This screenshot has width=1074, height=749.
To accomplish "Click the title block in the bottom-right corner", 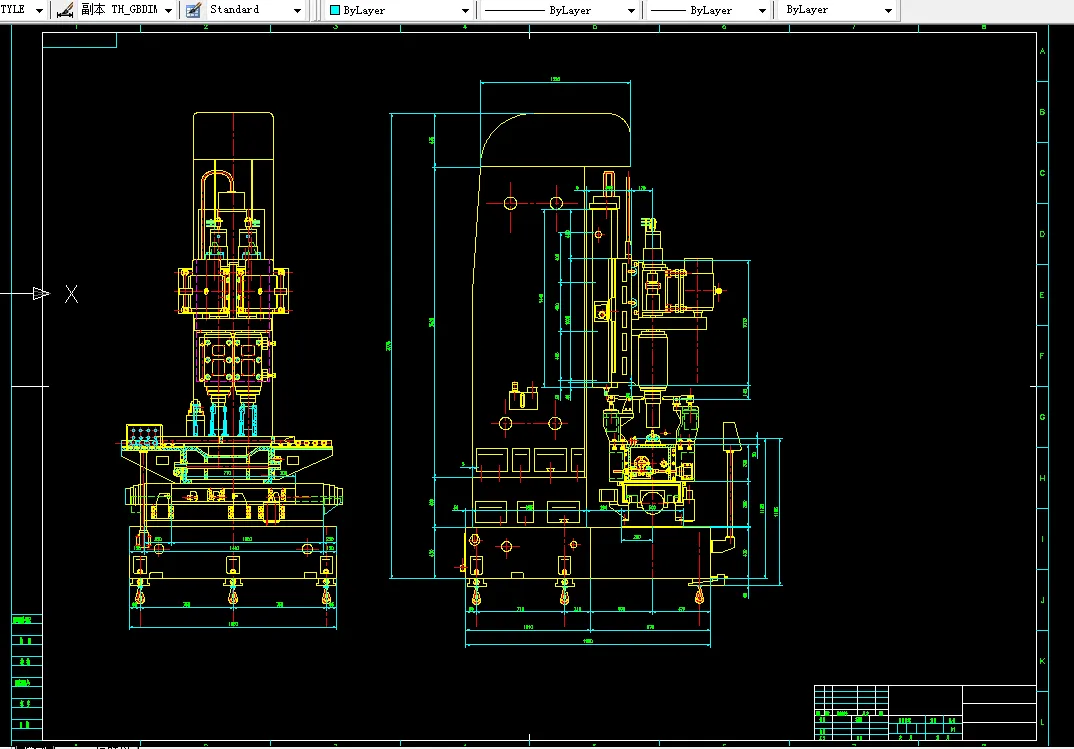I will click(x=925, y=712).
